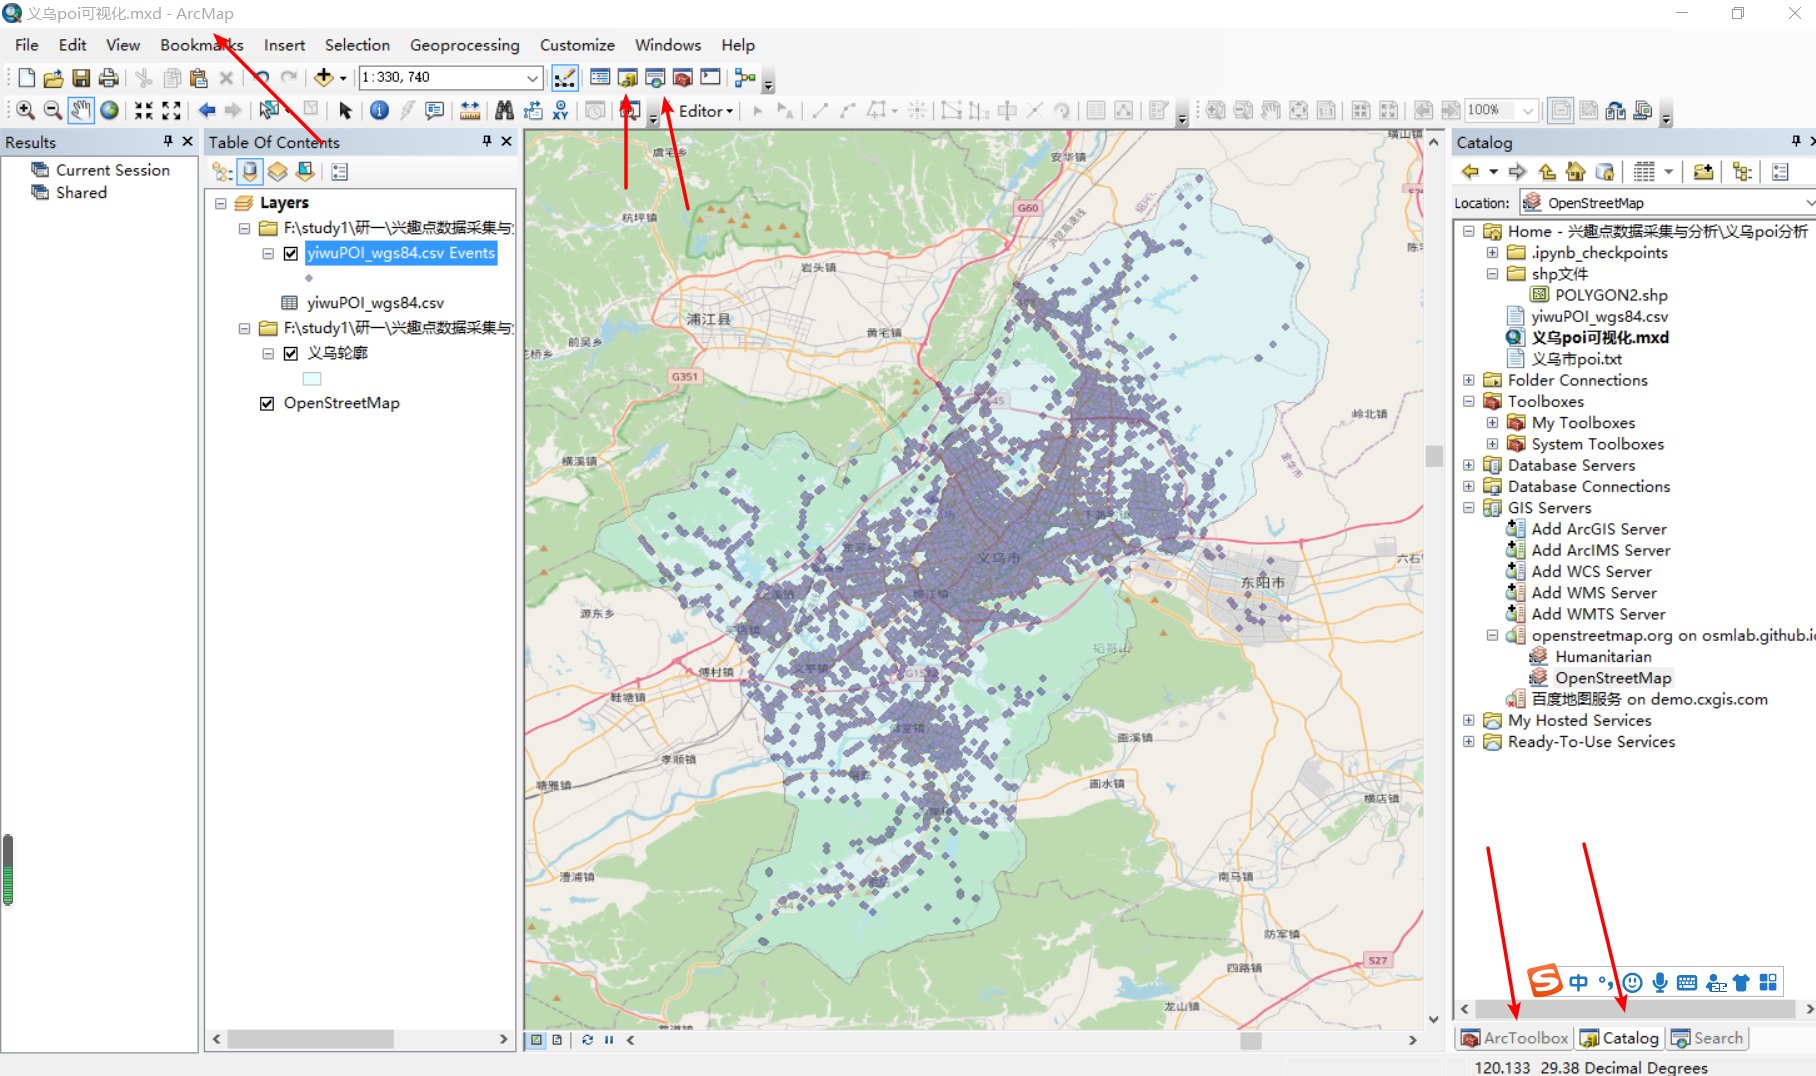This screenshot has width=1816, height=1076.
Task: Open the Geoprocessing menu
Action: coord(464,45)
